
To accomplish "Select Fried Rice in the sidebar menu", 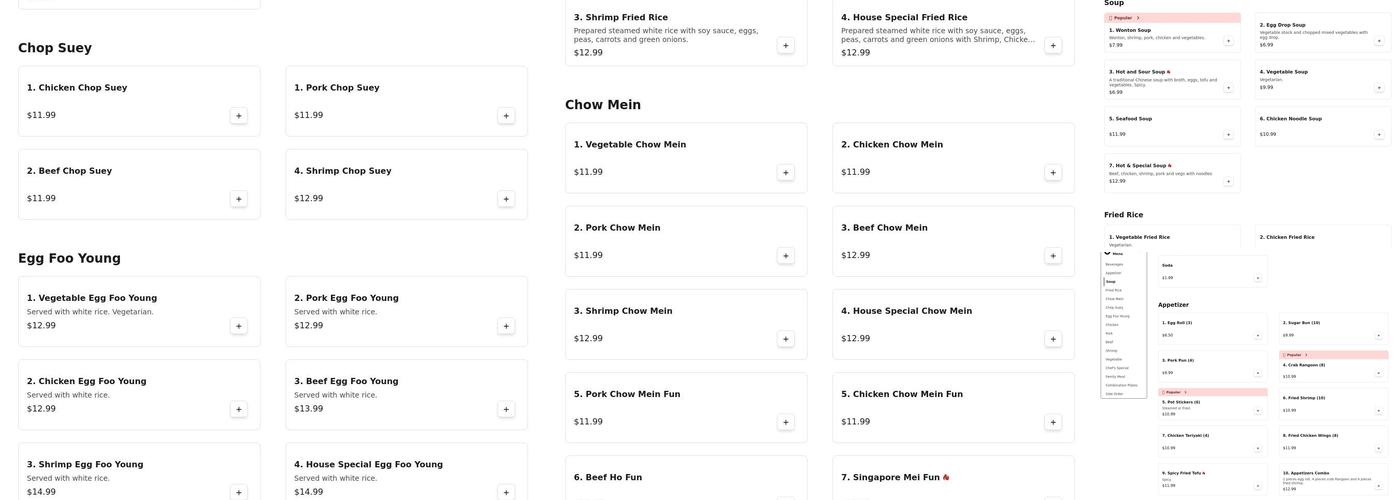I will (x=1114, y=290).
